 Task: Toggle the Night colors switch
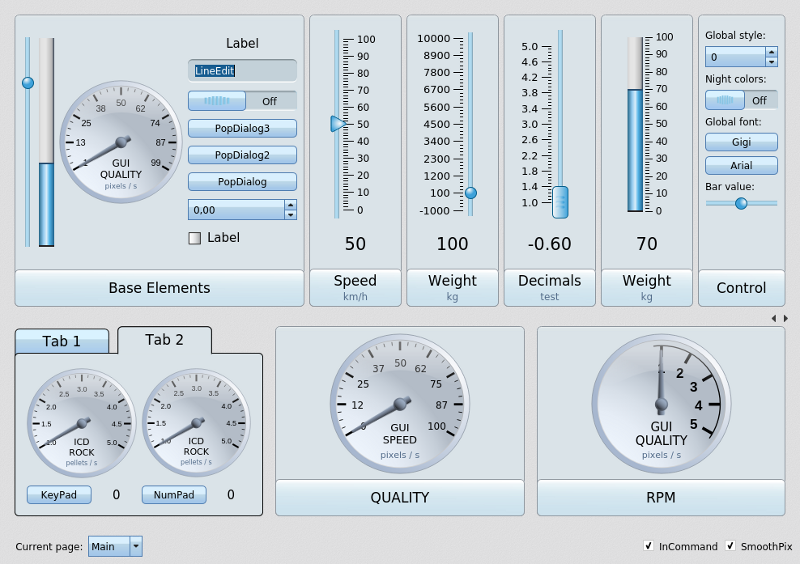[741, 100]
